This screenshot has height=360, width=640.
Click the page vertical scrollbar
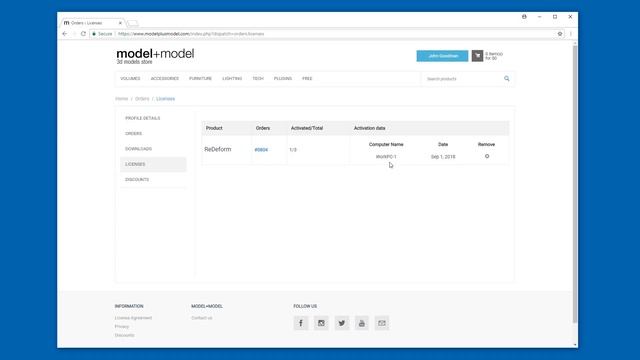[575, 184]
